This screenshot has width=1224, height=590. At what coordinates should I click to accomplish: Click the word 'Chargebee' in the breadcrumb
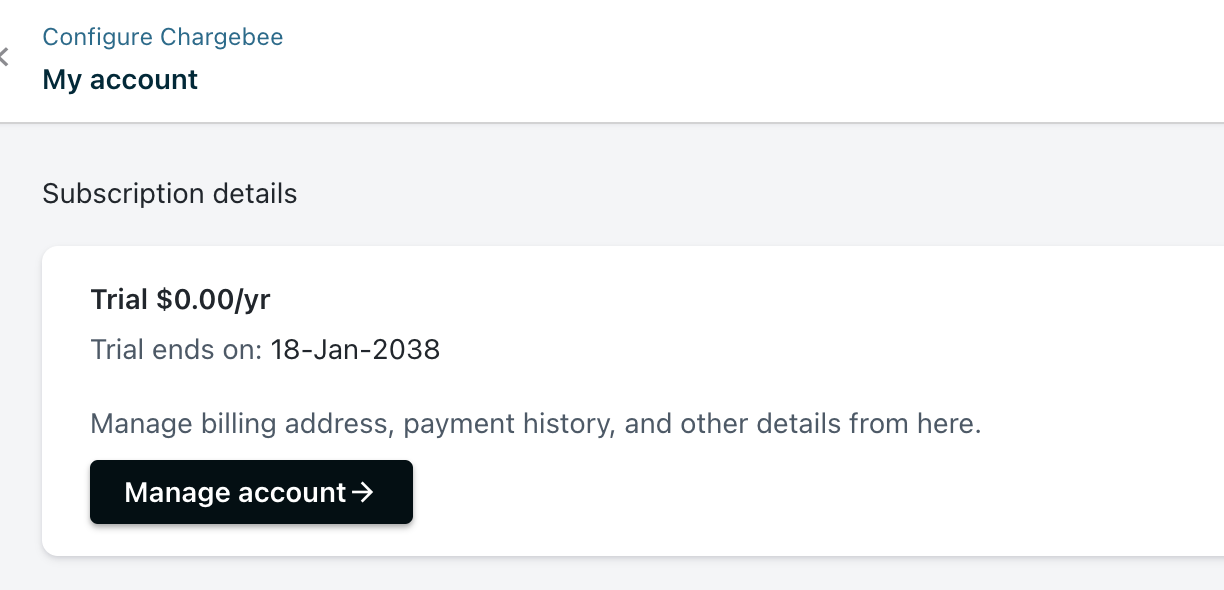point(222,38)
